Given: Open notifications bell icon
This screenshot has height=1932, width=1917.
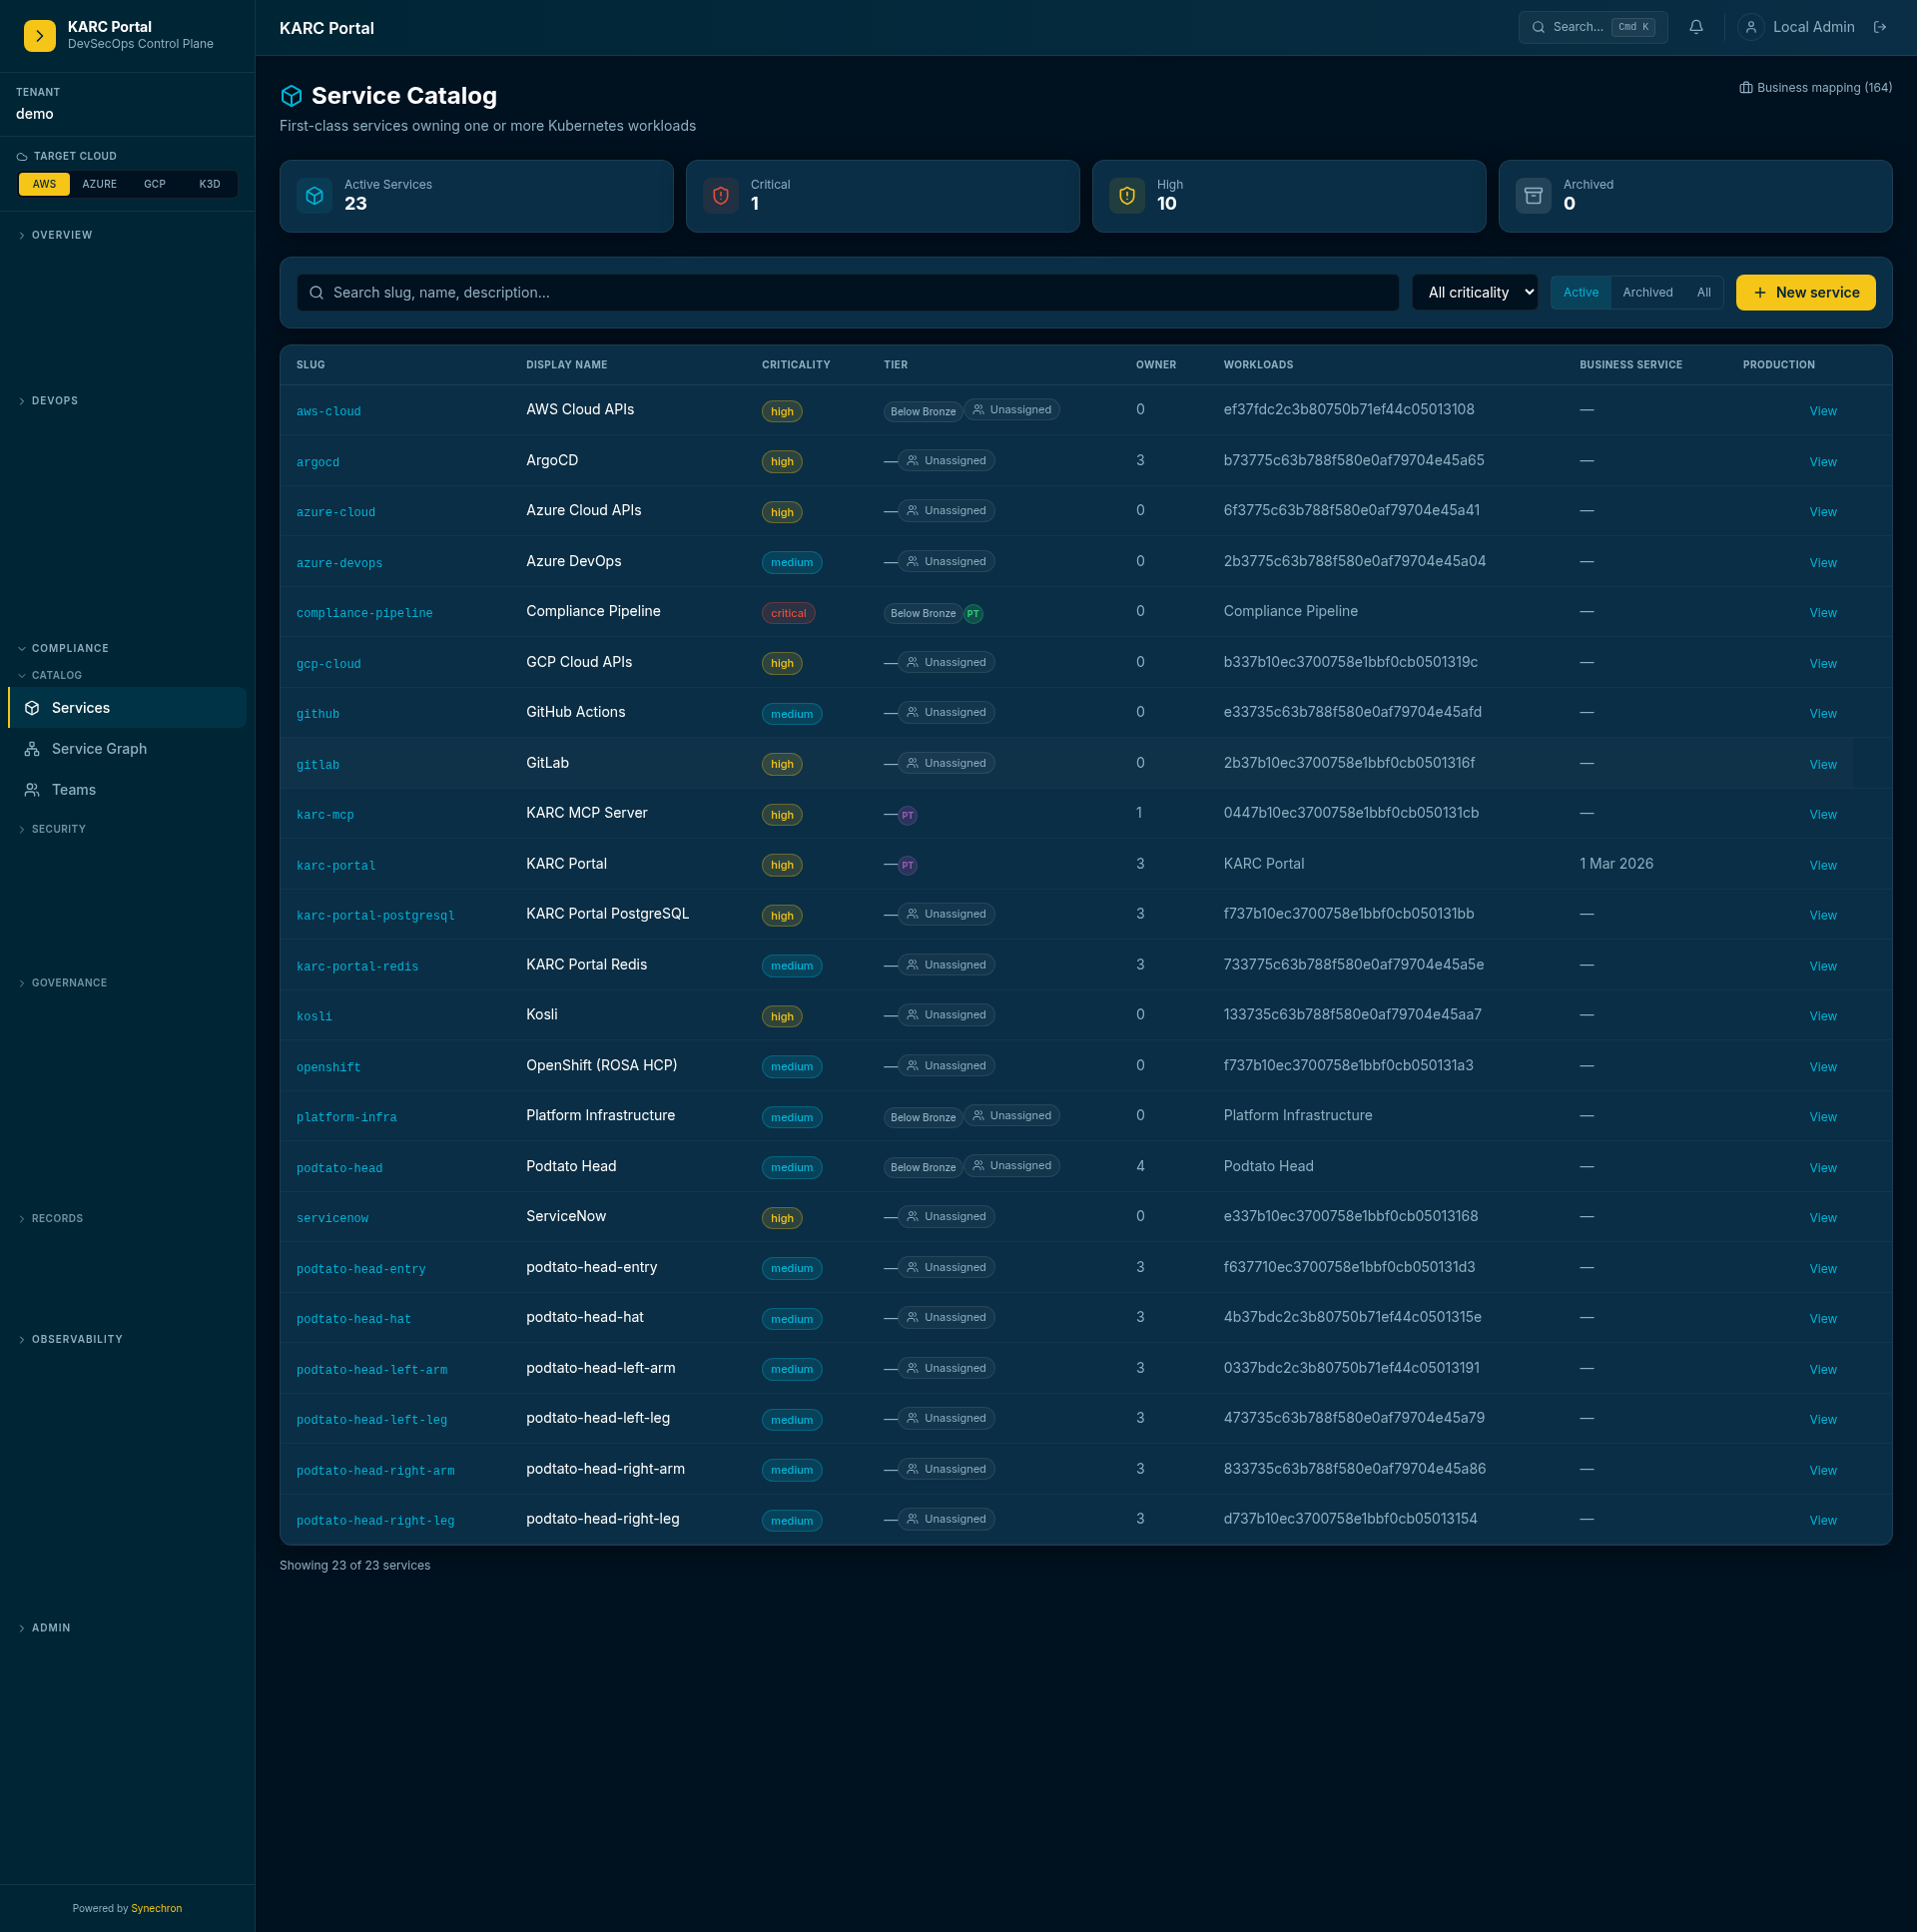Looking at the screenshot, I should (1696, 27).
